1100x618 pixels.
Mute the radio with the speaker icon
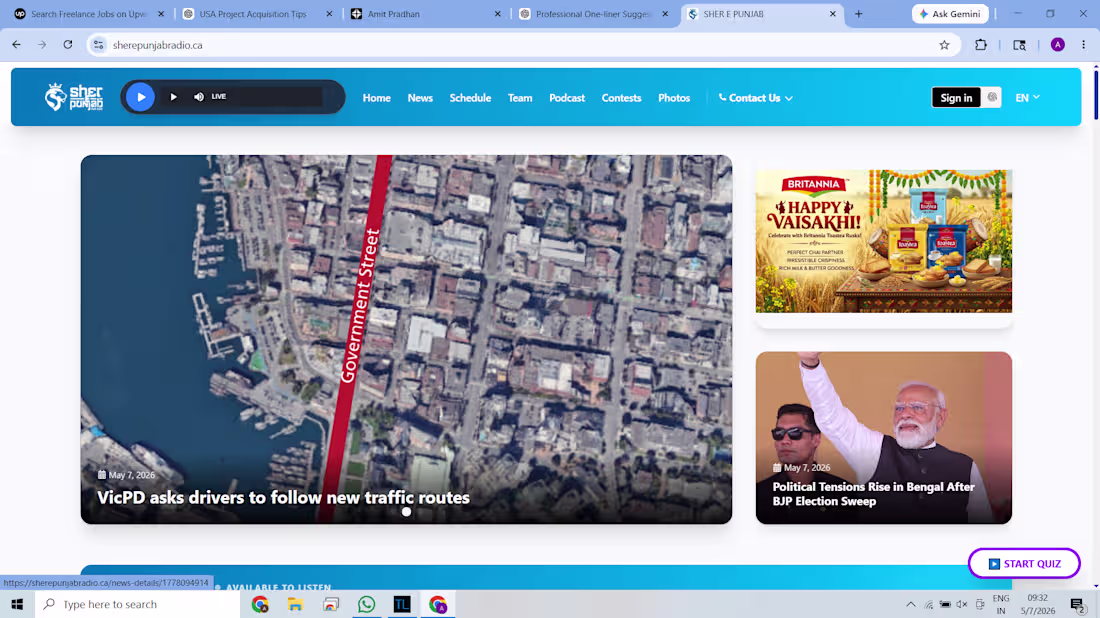pos(199,97)
